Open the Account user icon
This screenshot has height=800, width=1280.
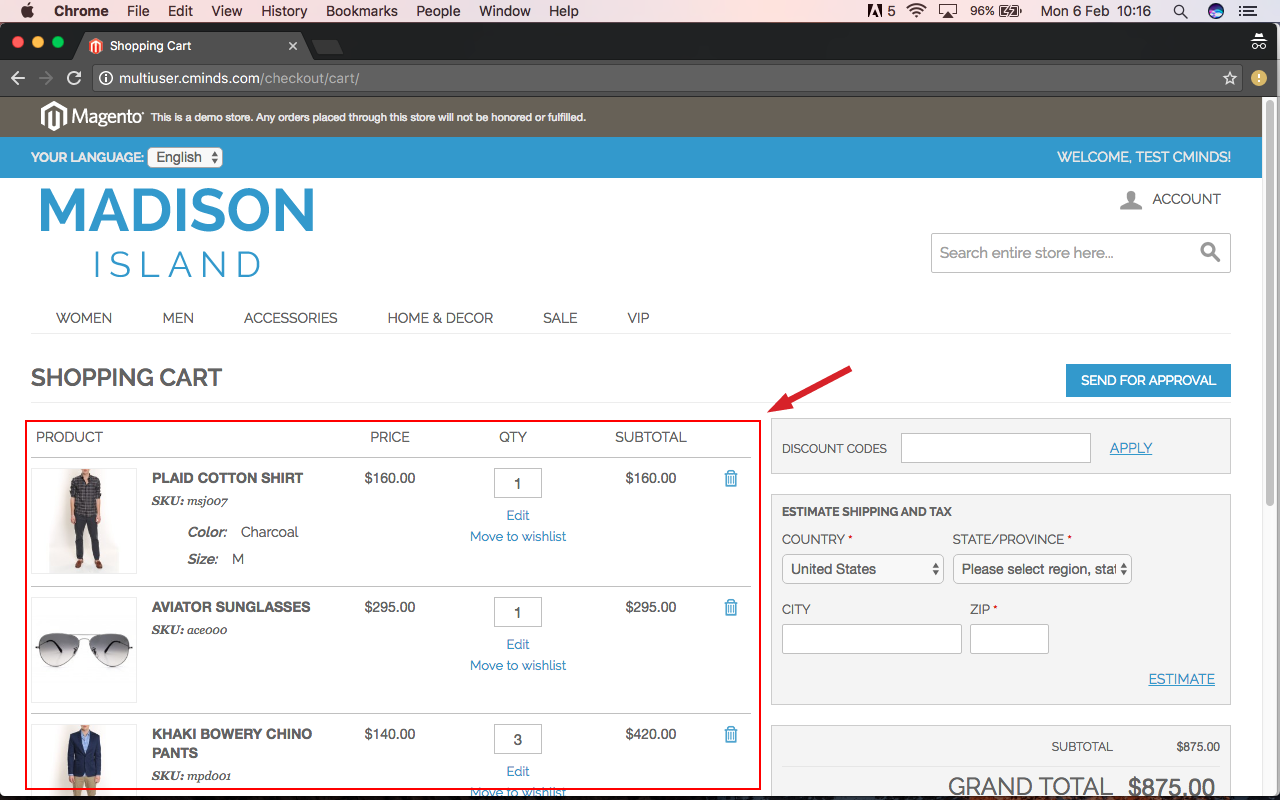point(1131,200)
